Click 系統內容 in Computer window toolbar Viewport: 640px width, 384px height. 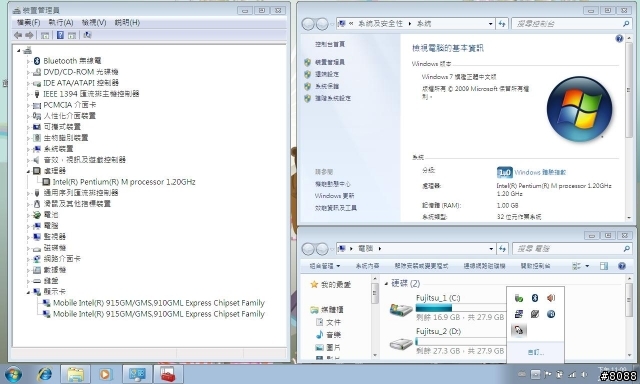click(367, 266)
